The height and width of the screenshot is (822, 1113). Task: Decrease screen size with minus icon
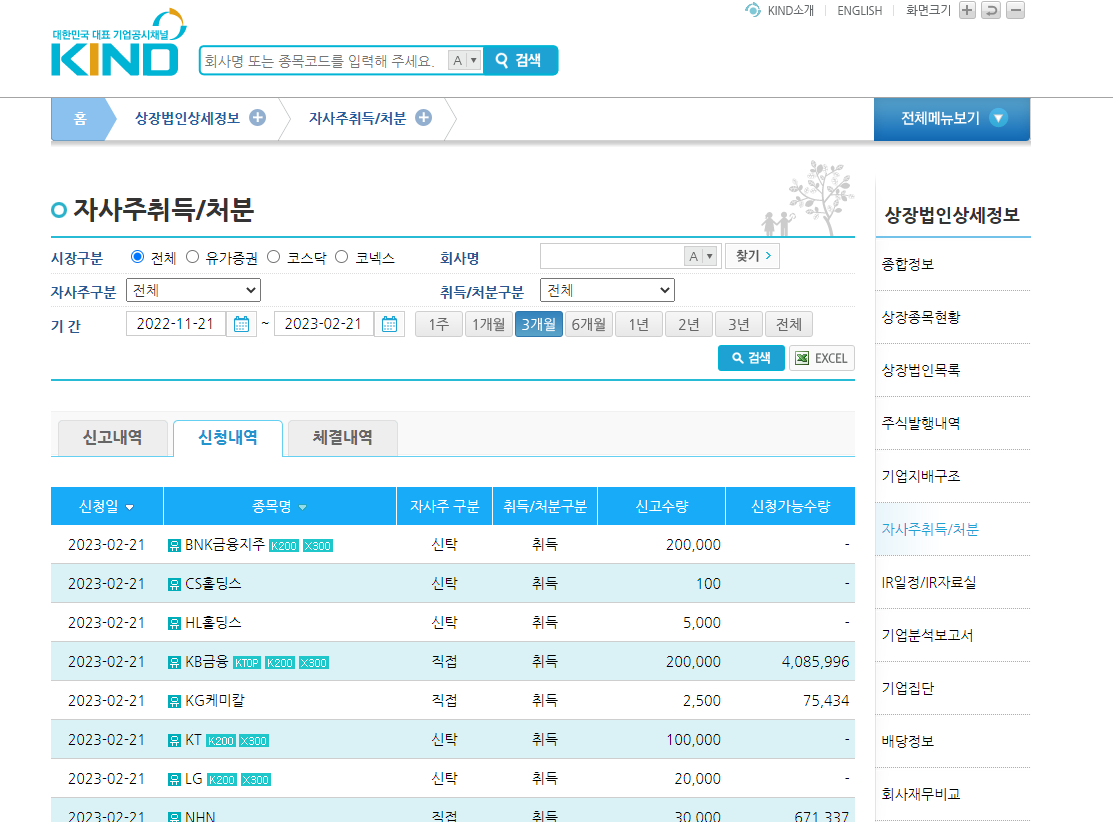(1016, 11)
